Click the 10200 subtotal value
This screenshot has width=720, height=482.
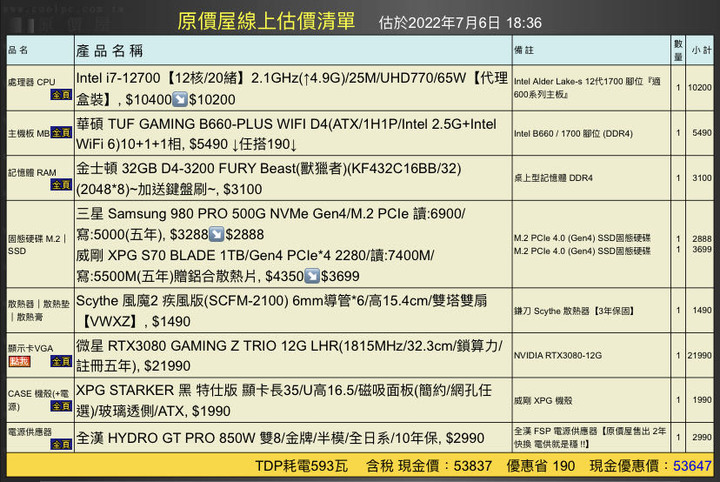click(x=700, y=87)
